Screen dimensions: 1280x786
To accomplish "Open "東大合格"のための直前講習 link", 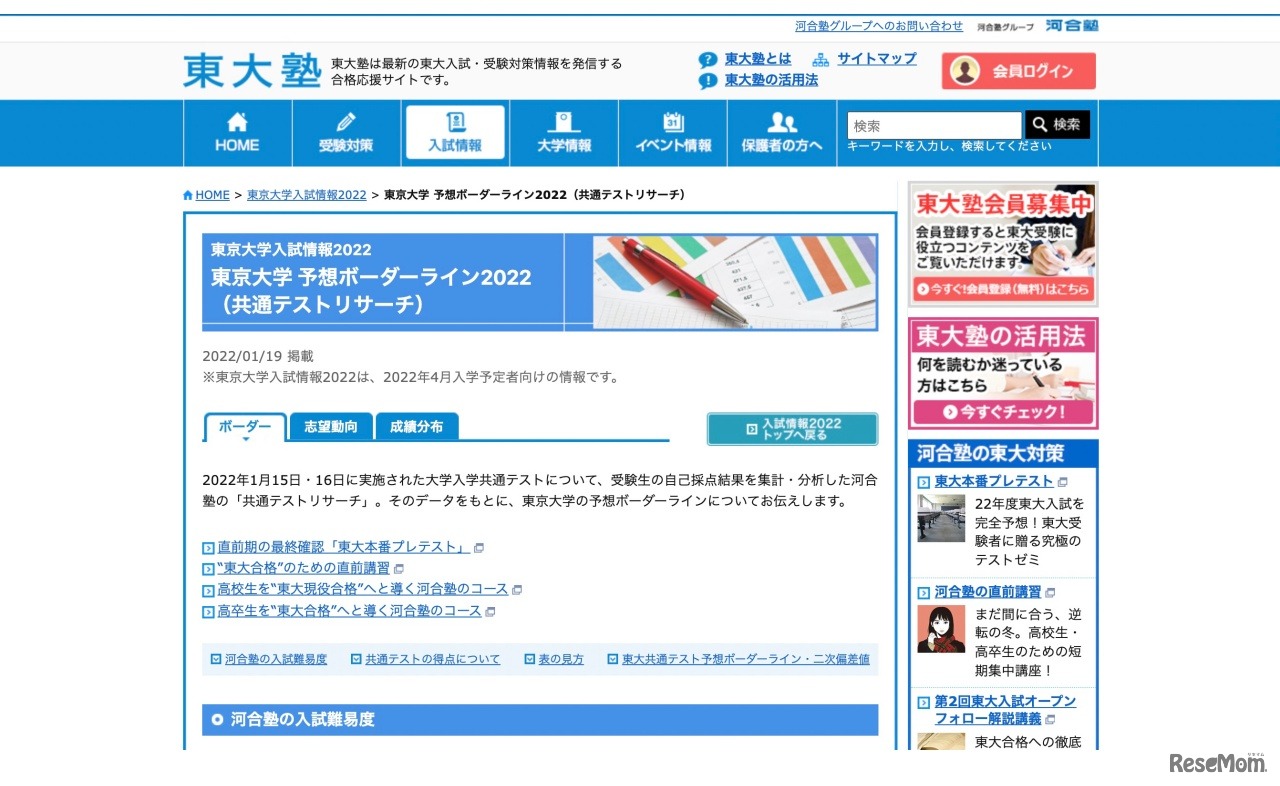I will [x=303, y=568].
